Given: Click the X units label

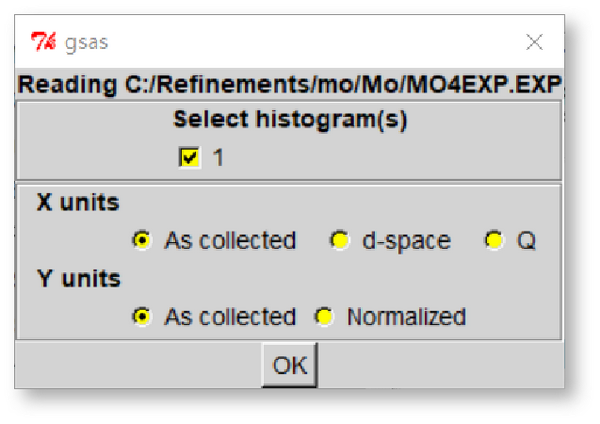Looking at the screenshot, I should pyautogui.click(x=78, y=203).
